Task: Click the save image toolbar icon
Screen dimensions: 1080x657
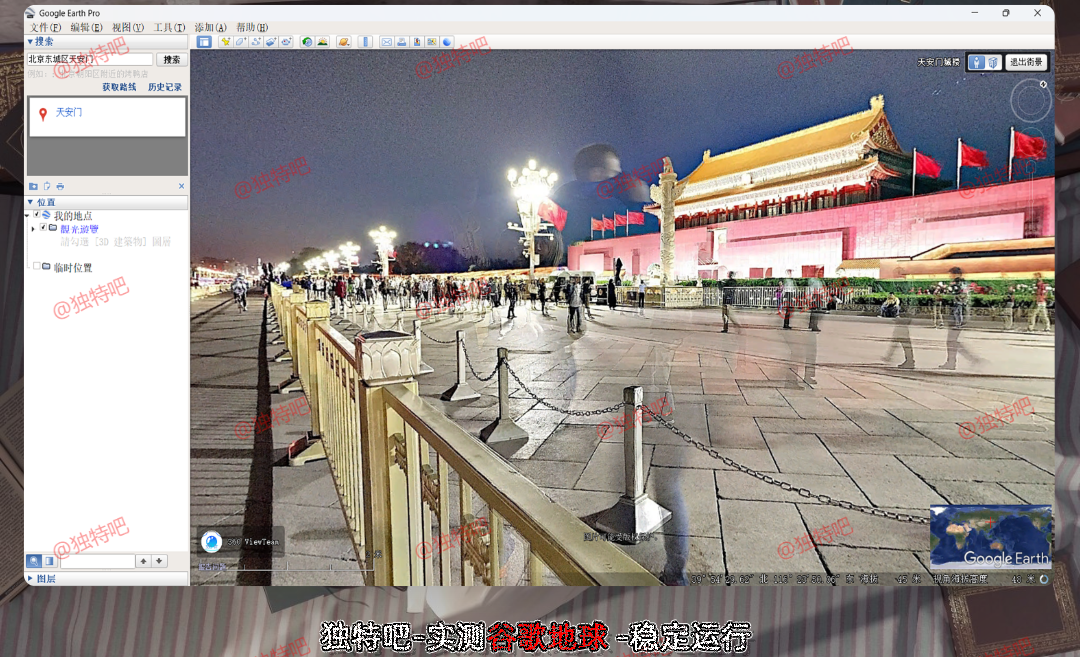Action: tap(417, 42)
